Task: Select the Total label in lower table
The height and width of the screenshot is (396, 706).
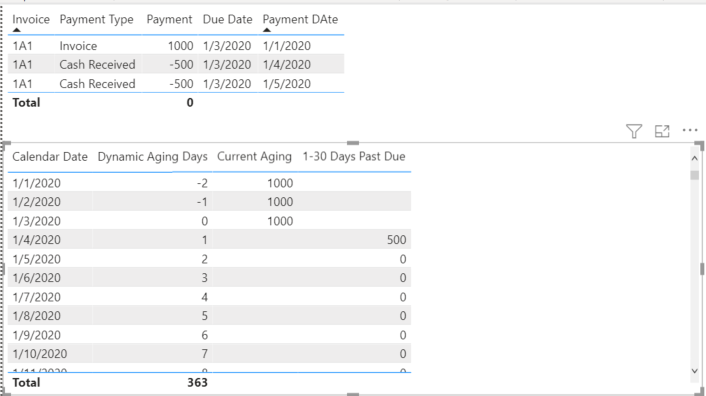Action: click(x=26, y=382)
